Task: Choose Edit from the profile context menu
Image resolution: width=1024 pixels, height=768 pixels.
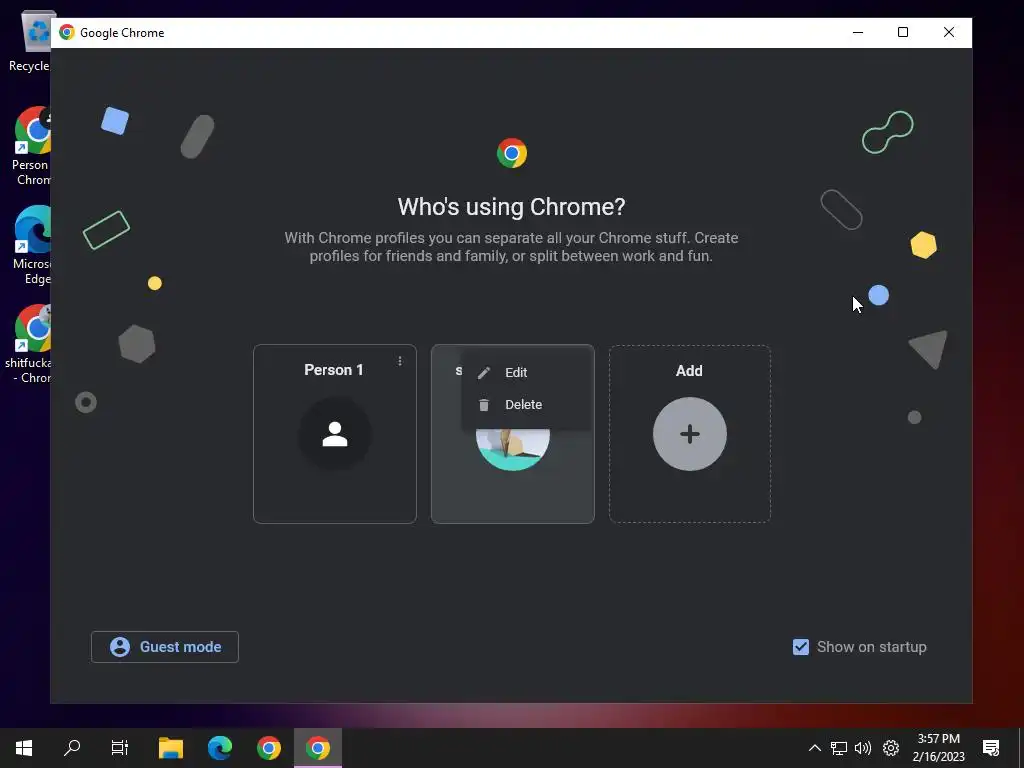Action: [526, 372]
